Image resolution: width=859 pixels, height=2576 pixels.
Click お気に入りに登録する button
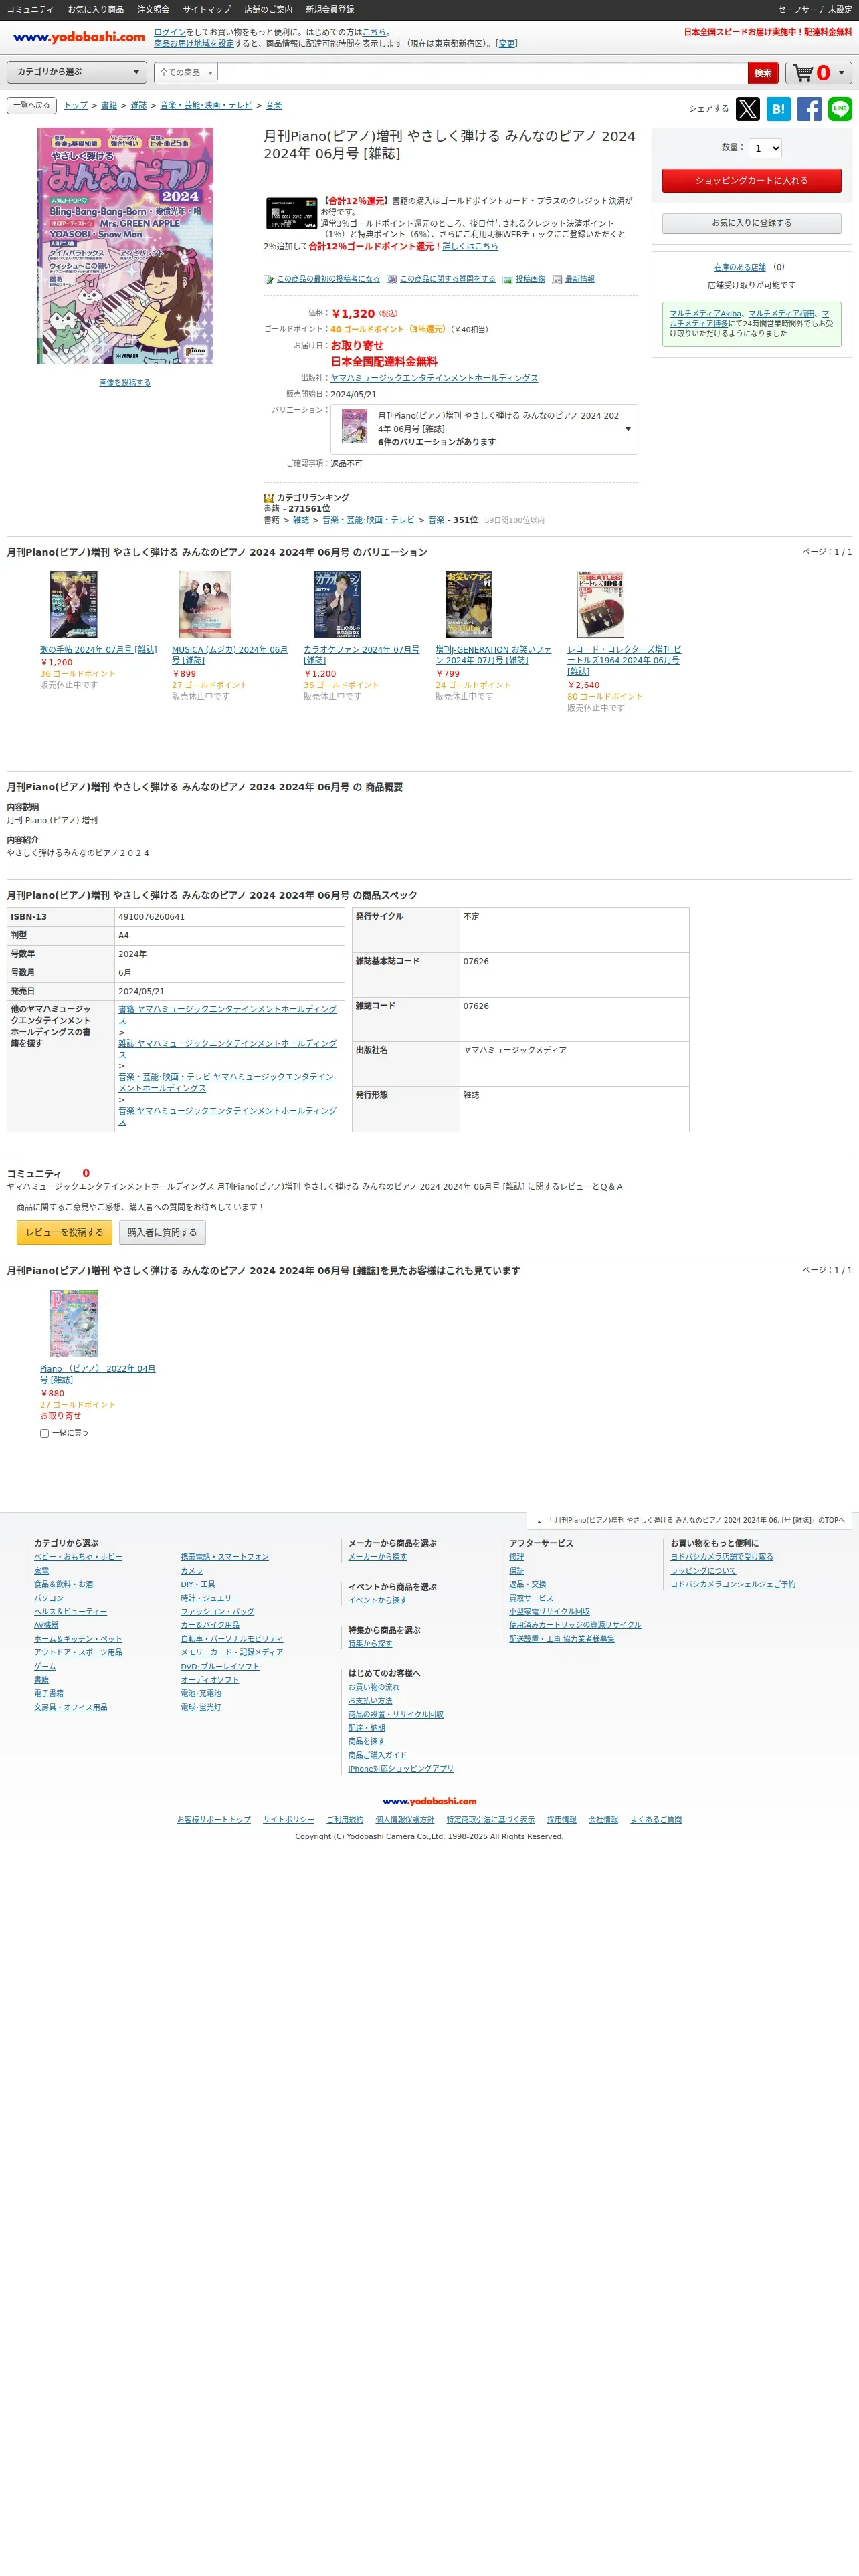pyautogui.click(x=751, y=223)
